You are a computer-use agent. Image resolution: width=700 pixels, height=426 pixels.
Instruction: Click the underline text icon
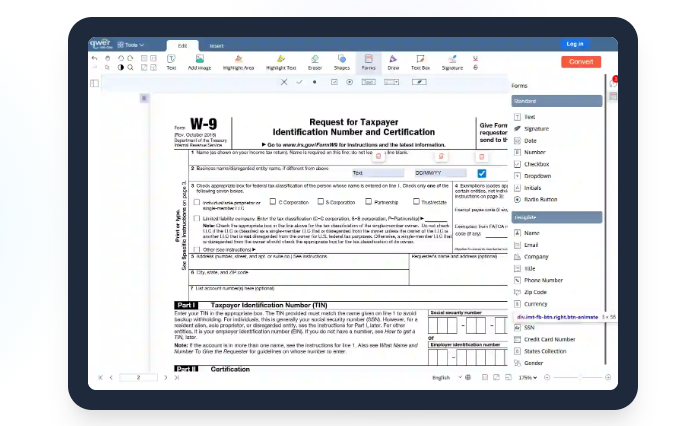pyautogui.click(x=475, y=58)
